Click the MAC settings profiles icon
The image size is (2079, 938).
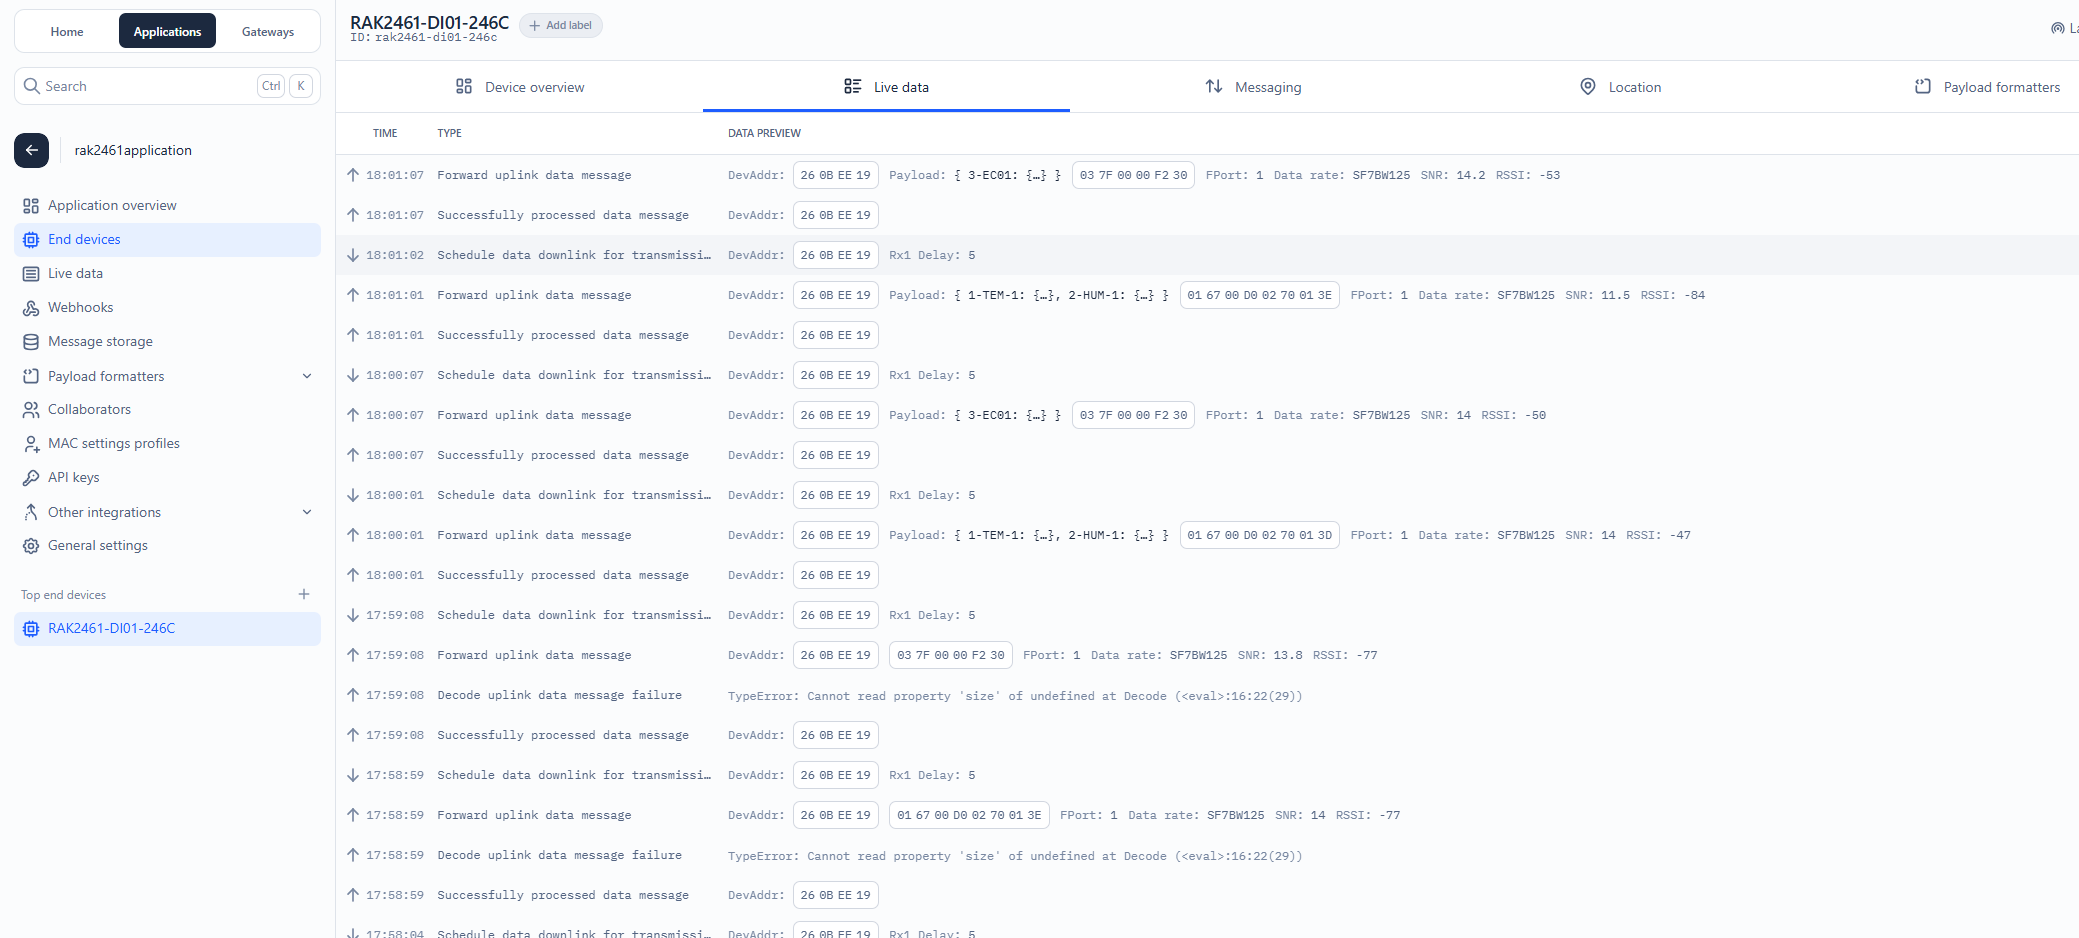click(x=31, y=444)
